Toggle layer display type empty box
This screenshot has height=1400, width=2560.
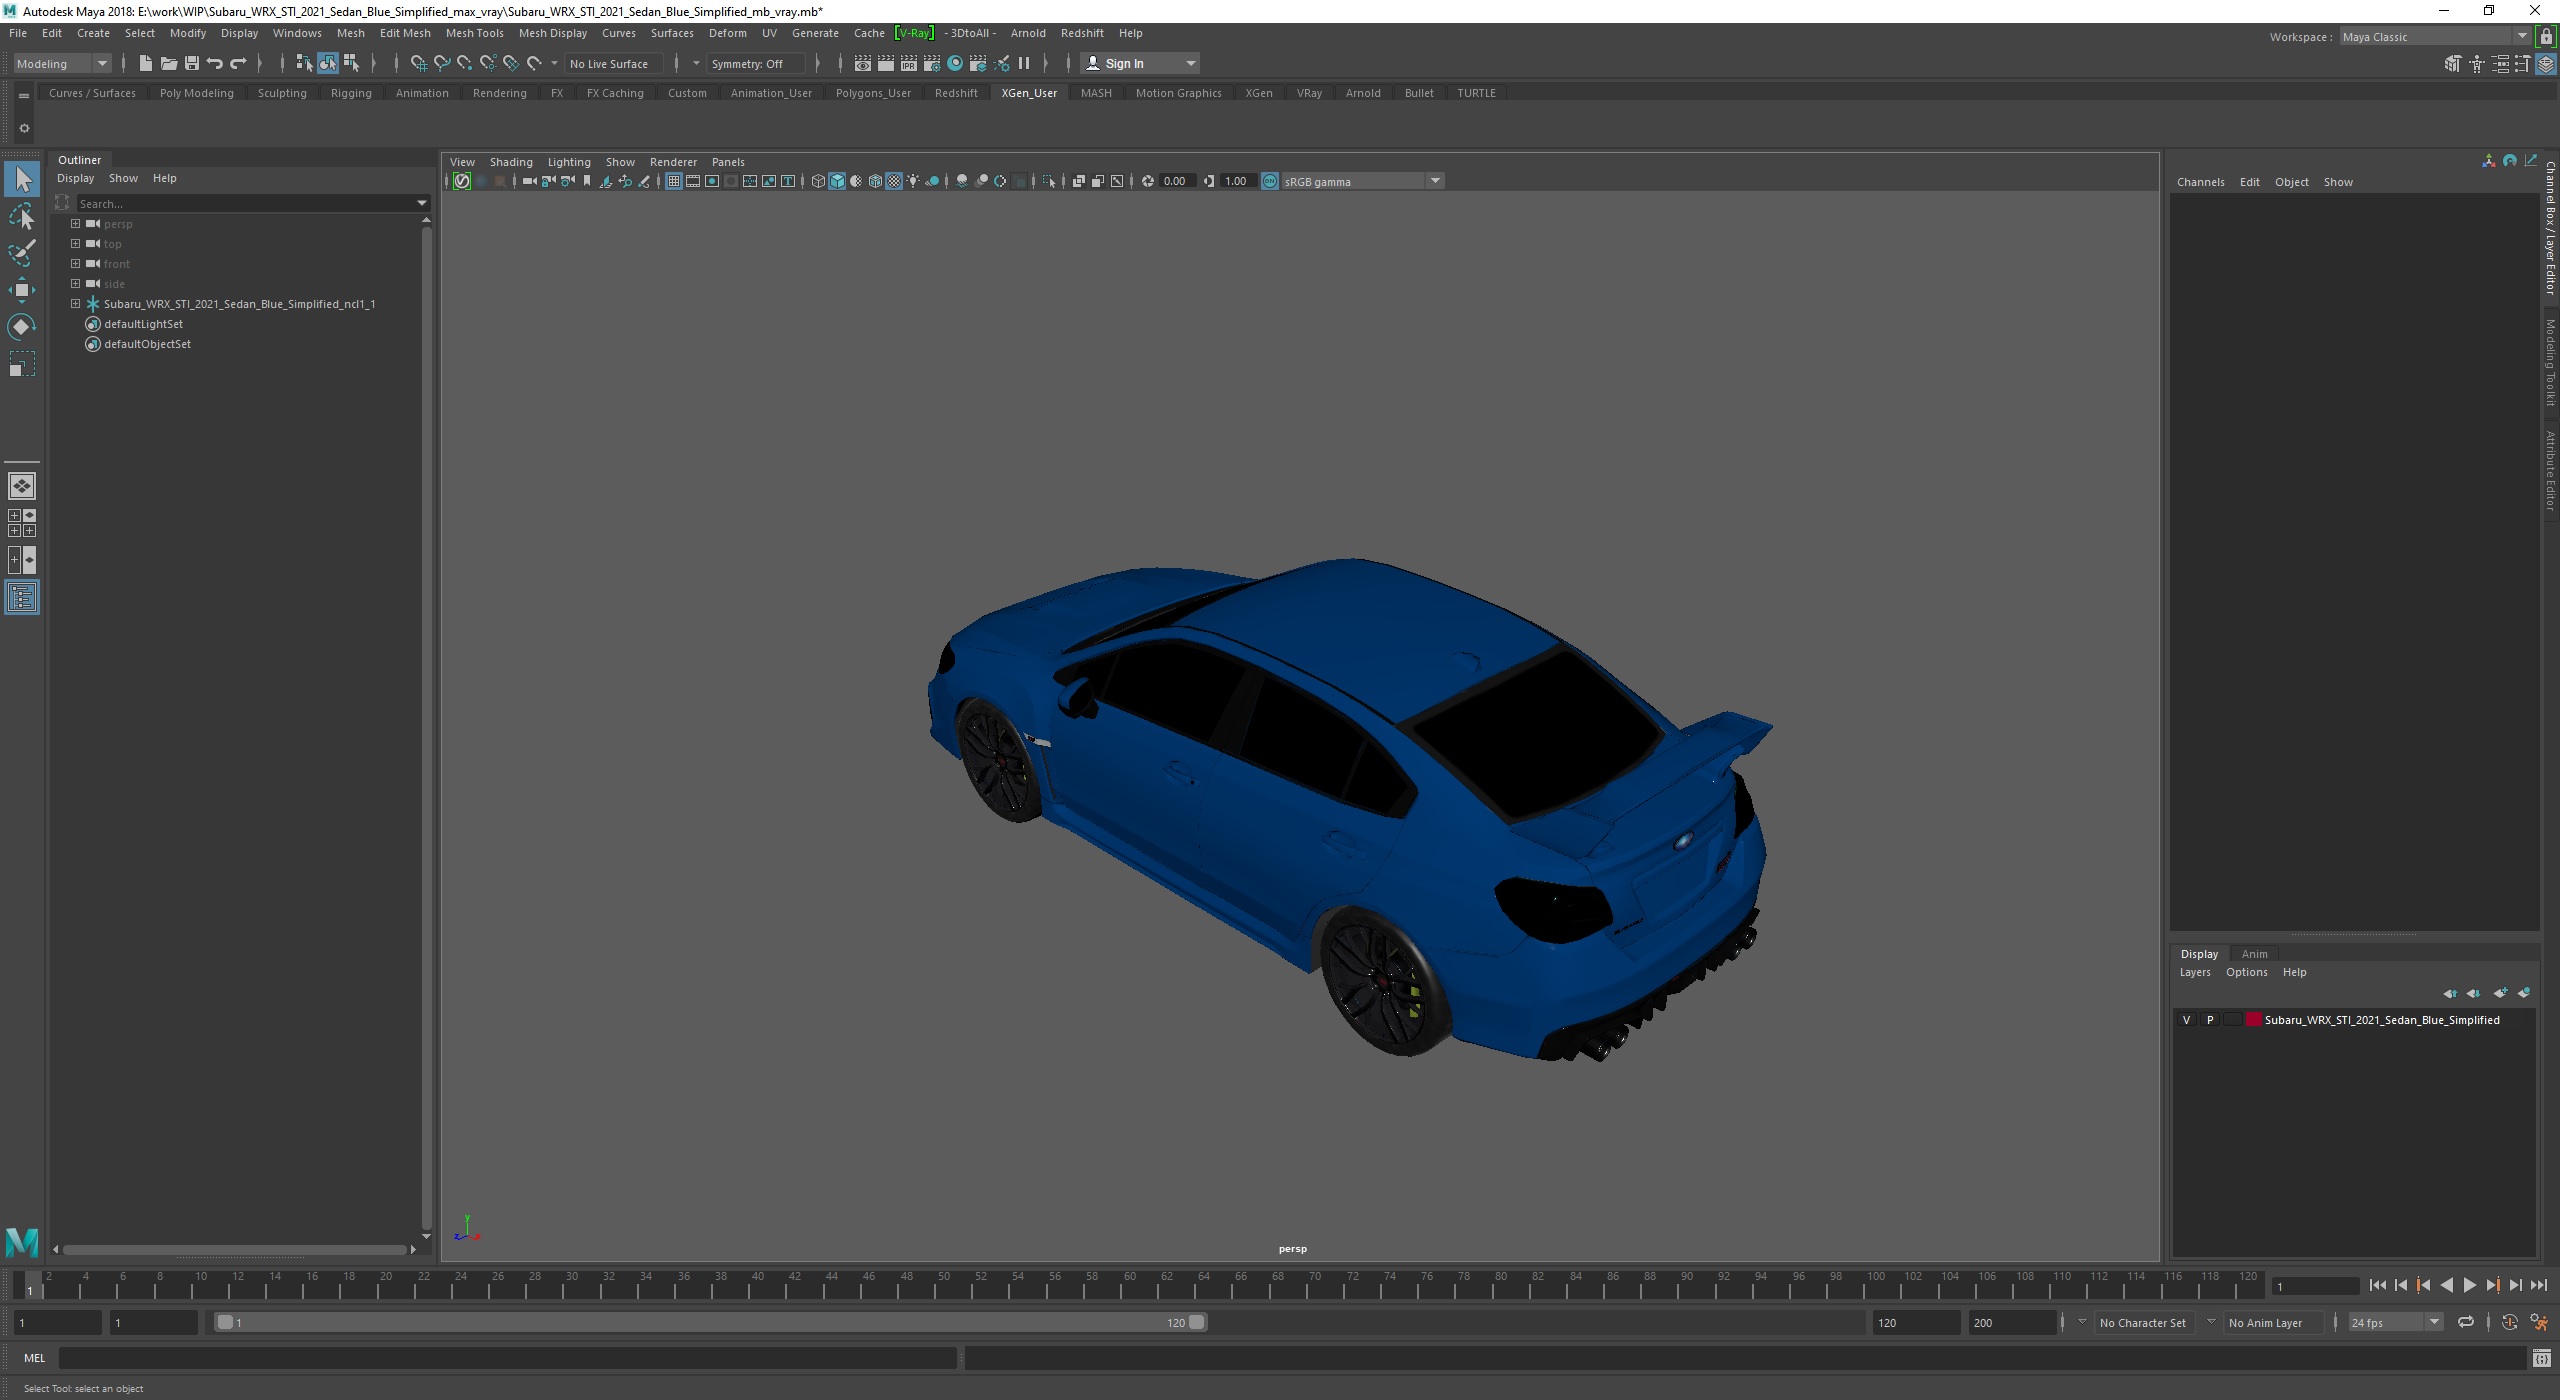pos(2233,1020)
